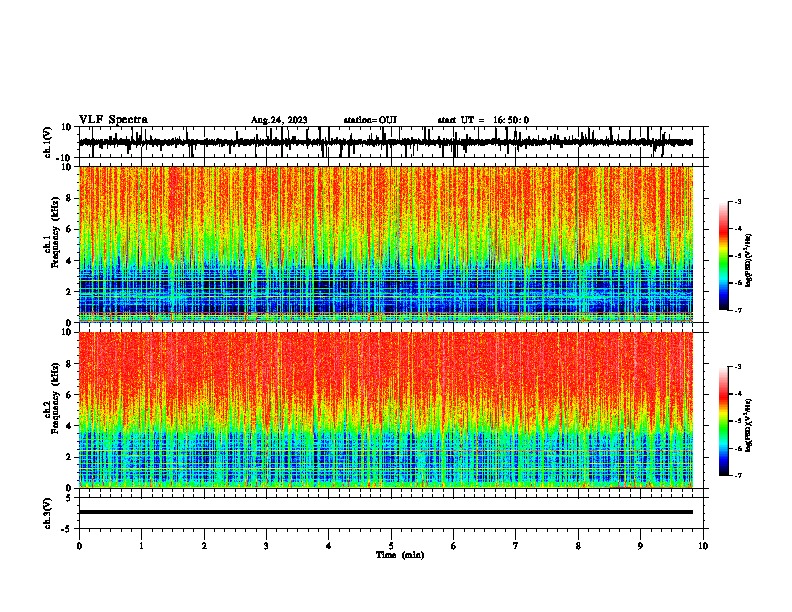Click the ch.2 spectrogram color bar
The width and height of the screenshot is (792, 612).
724,421
